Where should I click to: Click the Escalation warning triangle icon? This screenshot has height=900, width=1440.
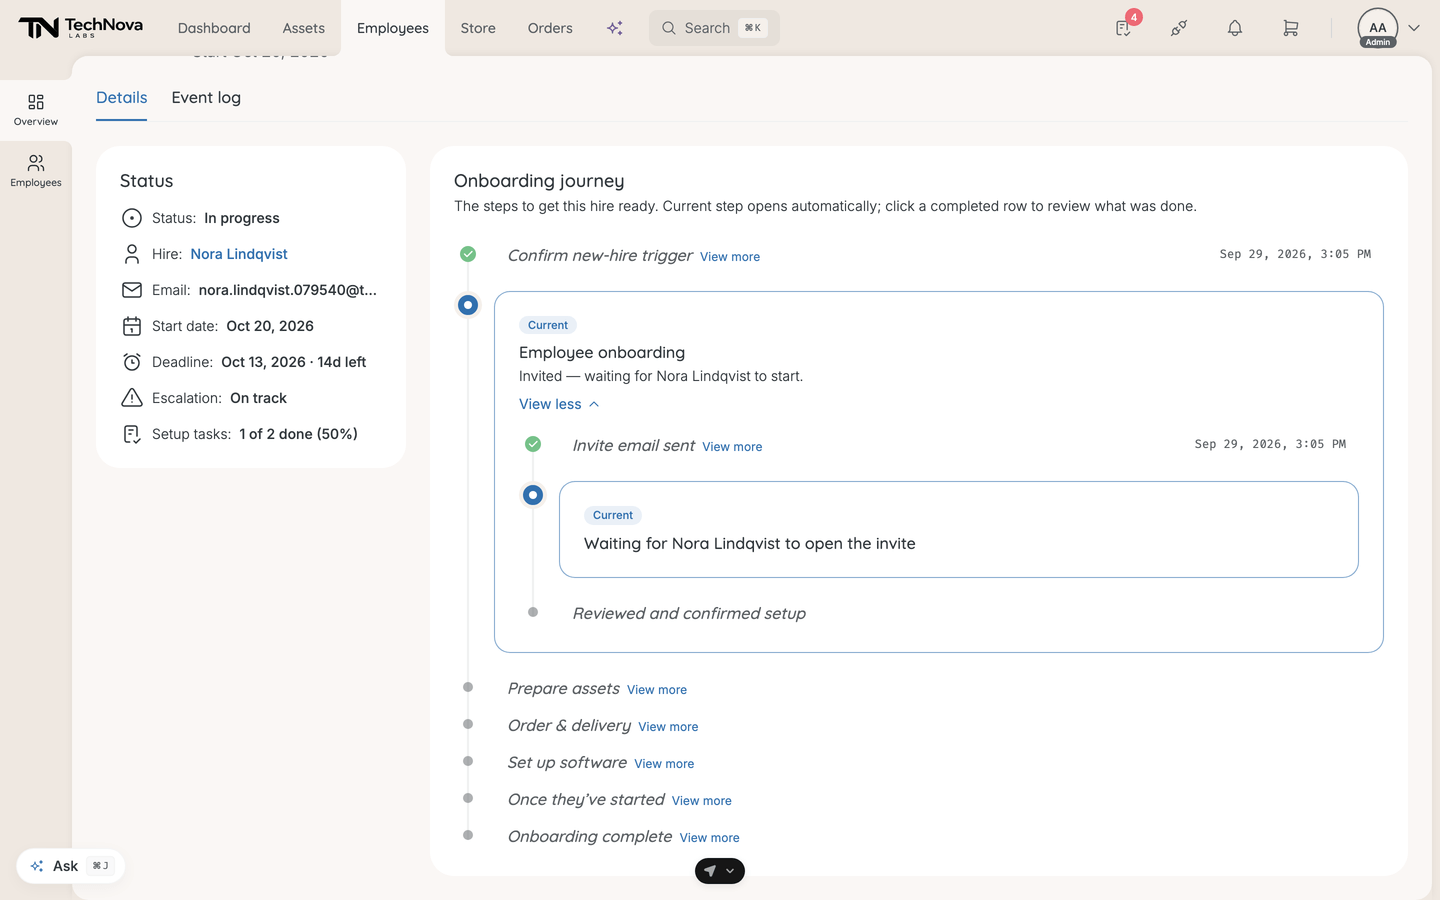pos(132,398)
